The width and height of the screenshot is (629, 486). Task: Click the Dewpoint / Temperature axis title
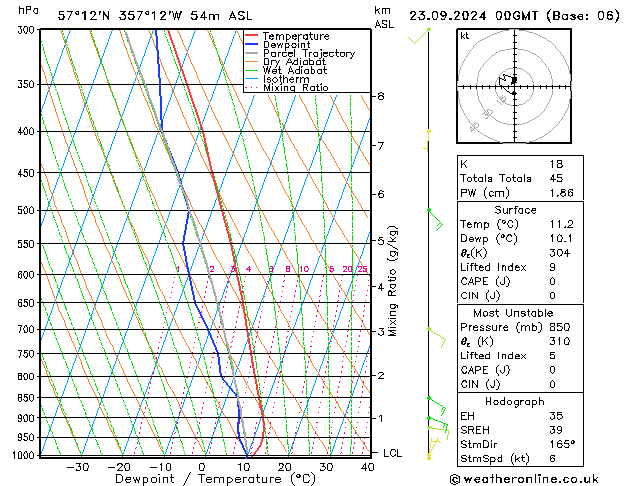(x=215, y=479)
